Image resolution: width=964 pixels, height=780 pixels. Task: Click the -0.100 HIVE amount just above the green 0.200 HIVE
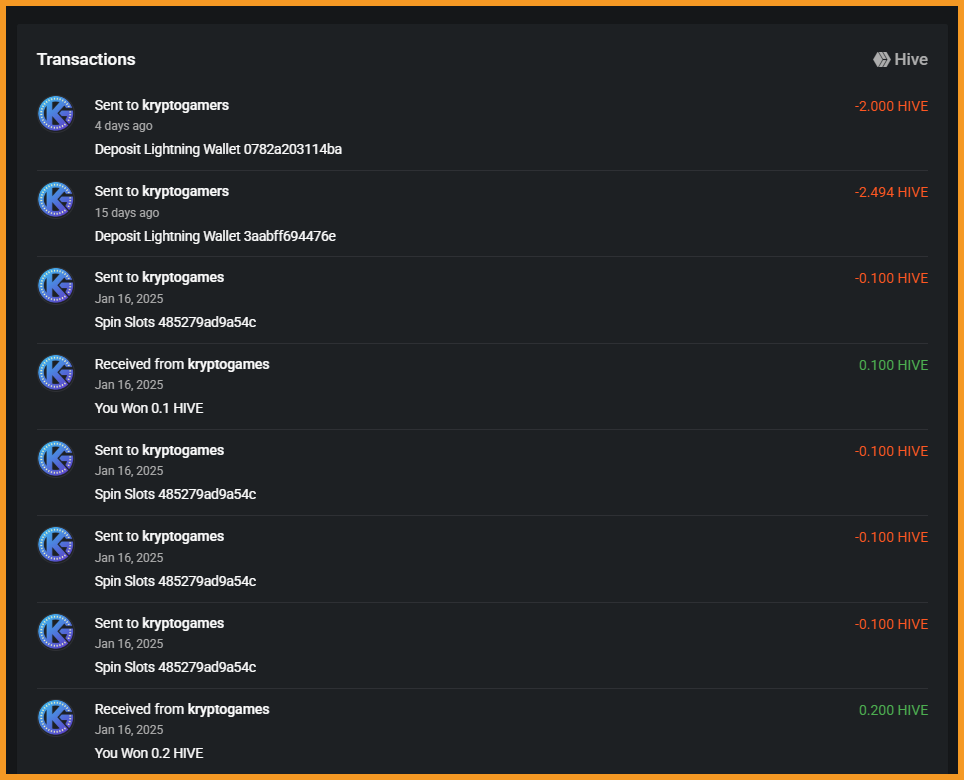click(891, 624)
